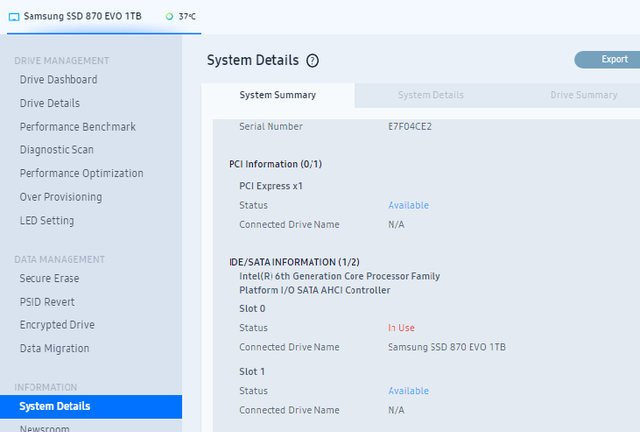Switch to the System Details tab
This screenshot has width=640, height=432.
coord(431,95)
